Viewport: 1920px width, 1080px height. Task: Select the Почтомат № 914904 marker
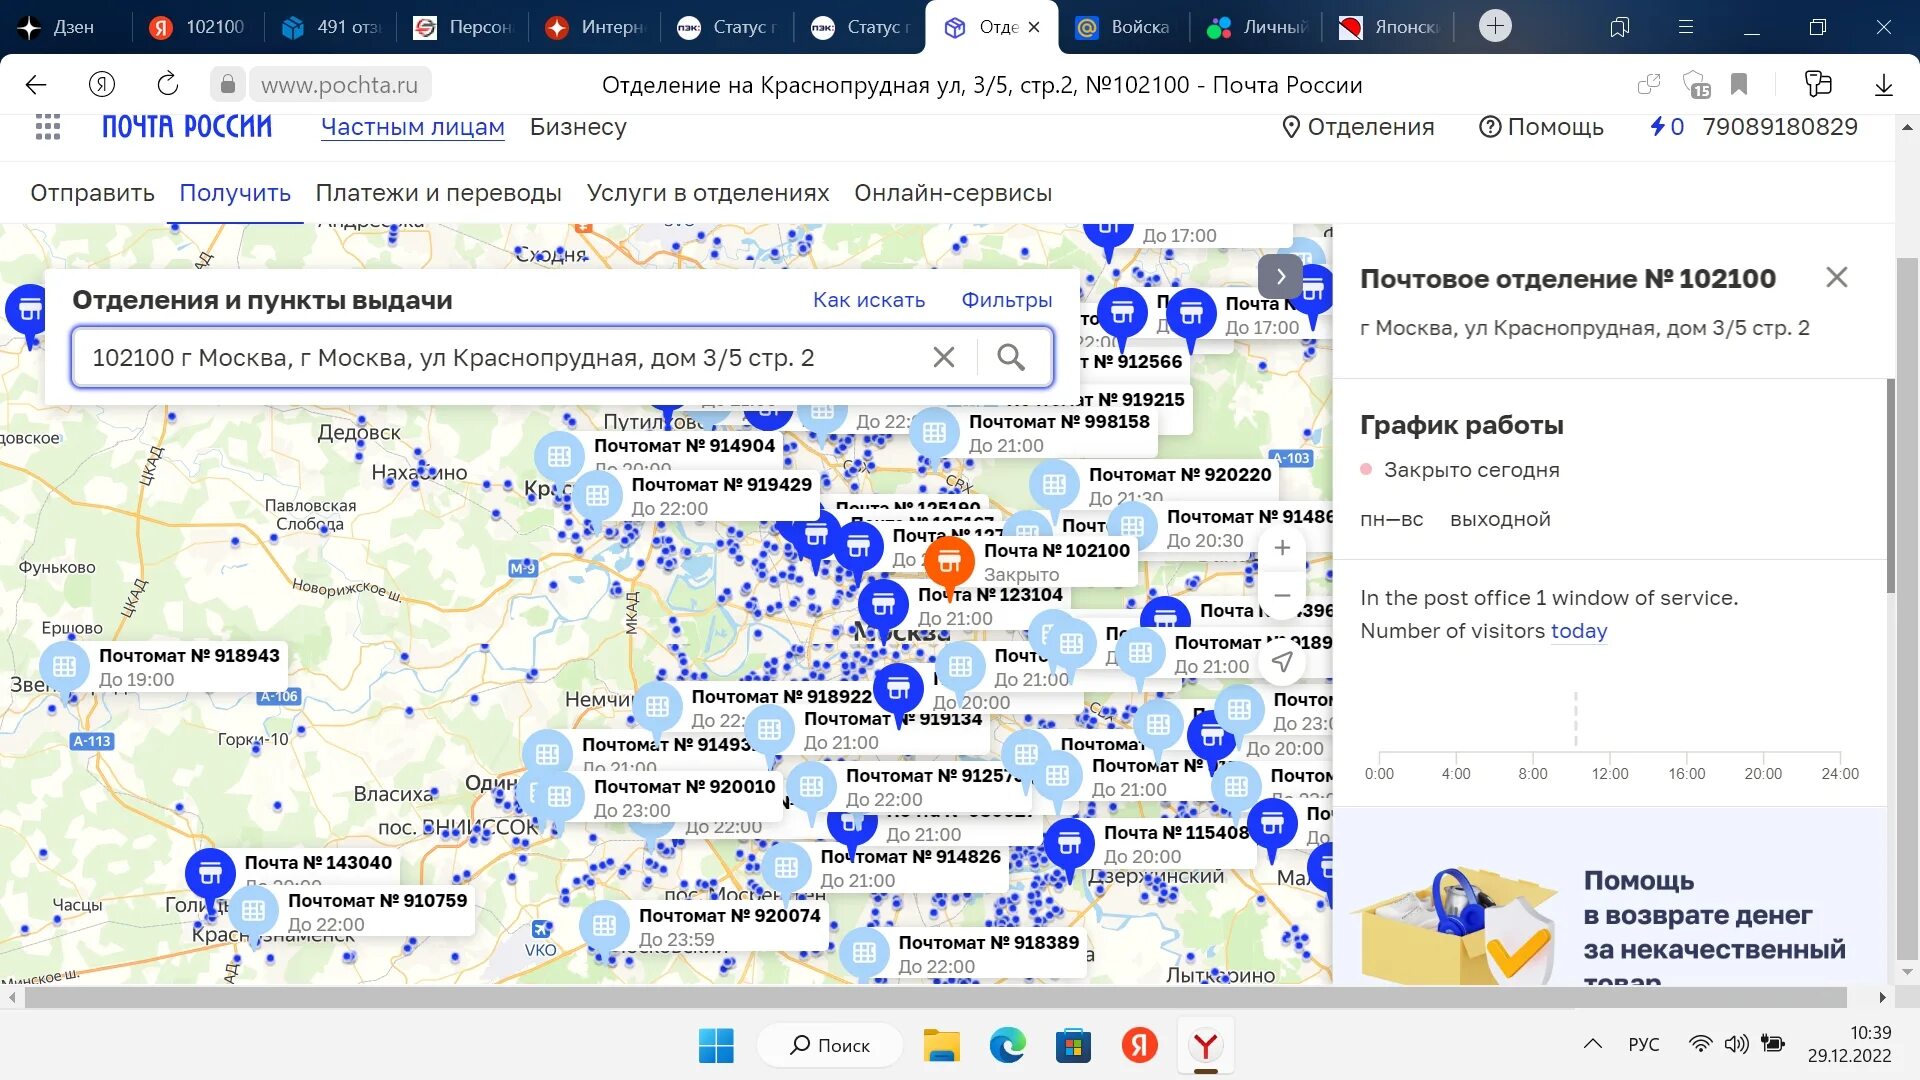(x=559, y=458)
